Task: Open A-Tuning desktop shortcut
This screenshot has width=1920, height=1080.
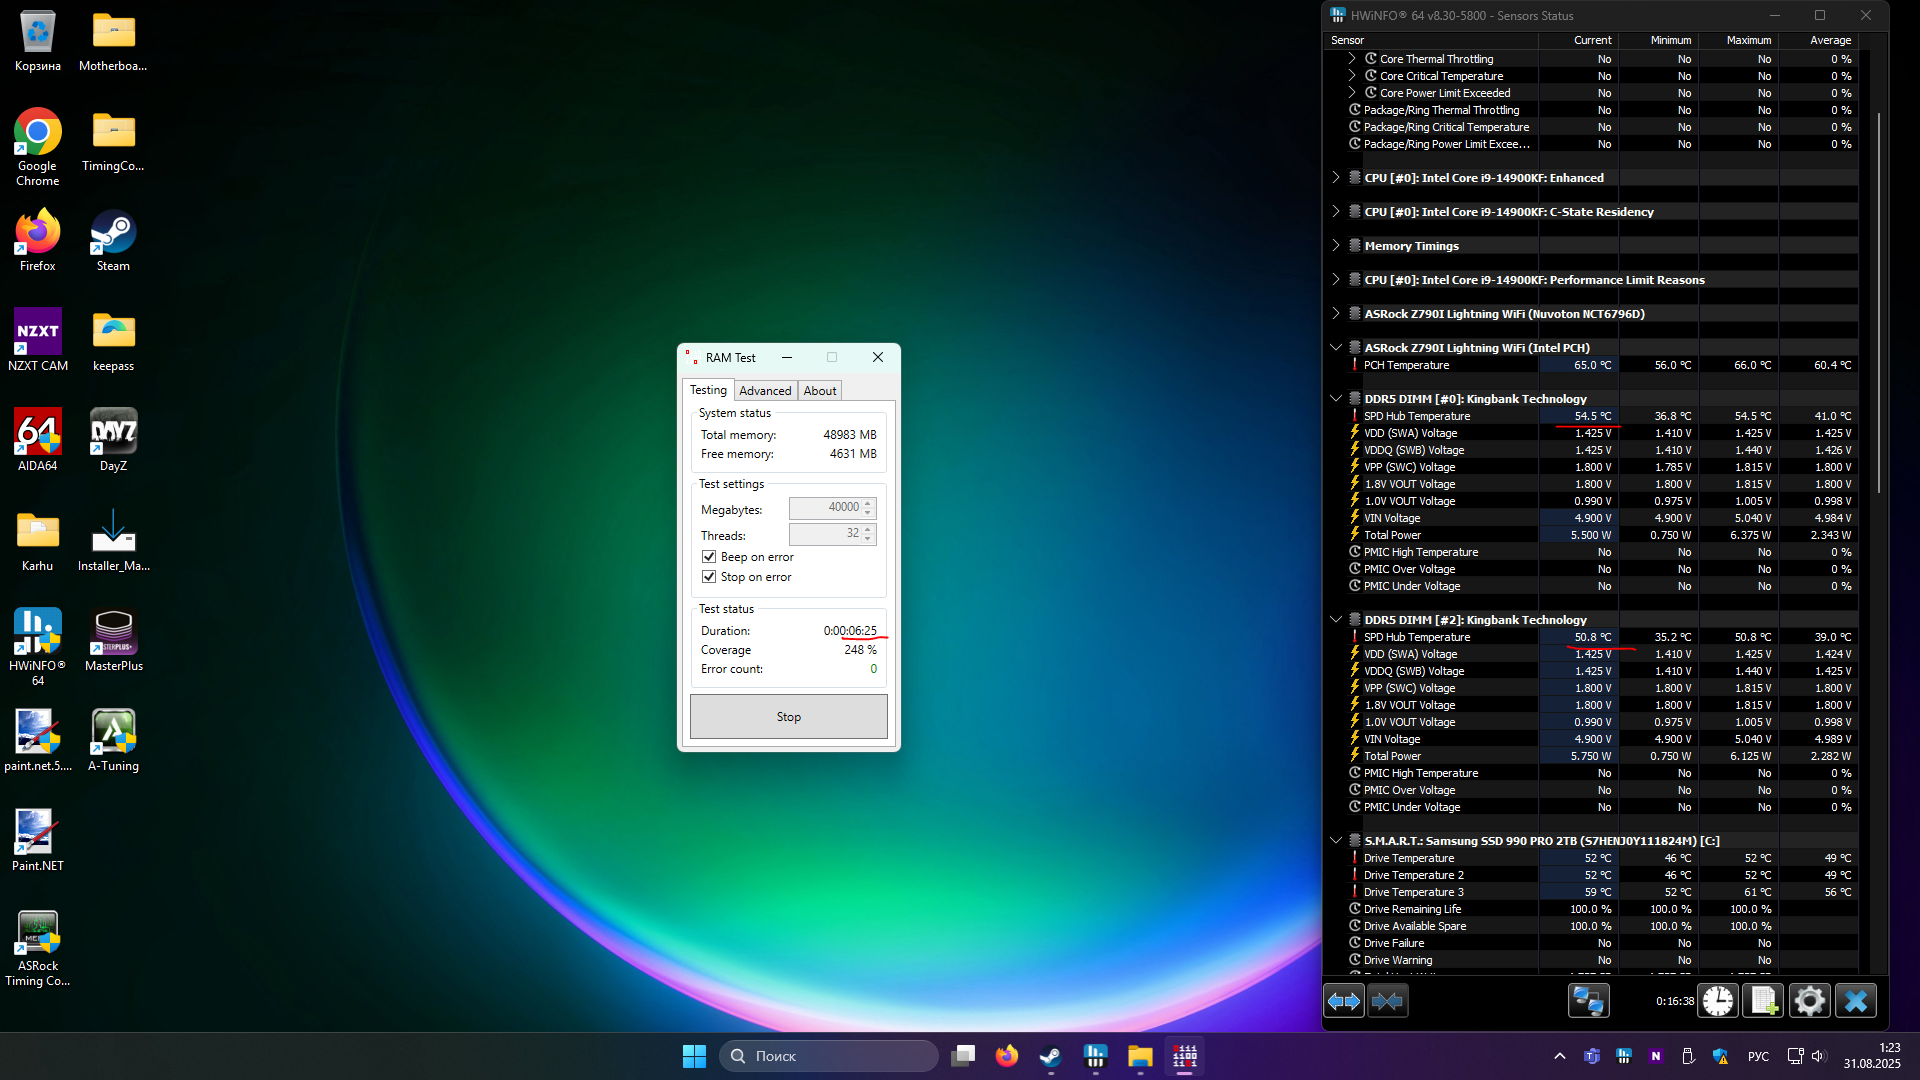Action: pyautogui.click(x=113, y=740)
